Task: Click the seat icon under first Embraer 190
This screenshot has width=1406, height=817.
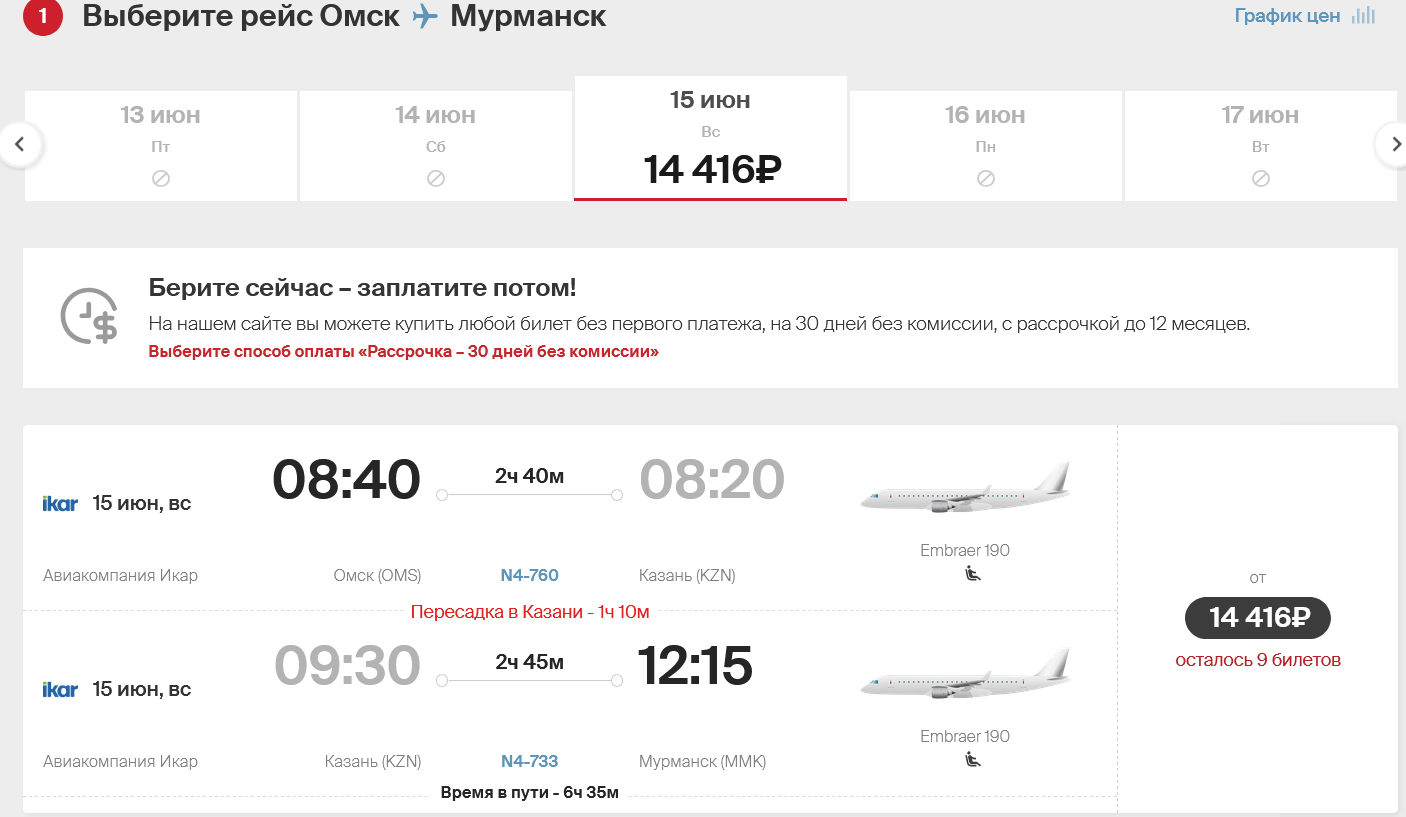Action: (x=972, y=574)
